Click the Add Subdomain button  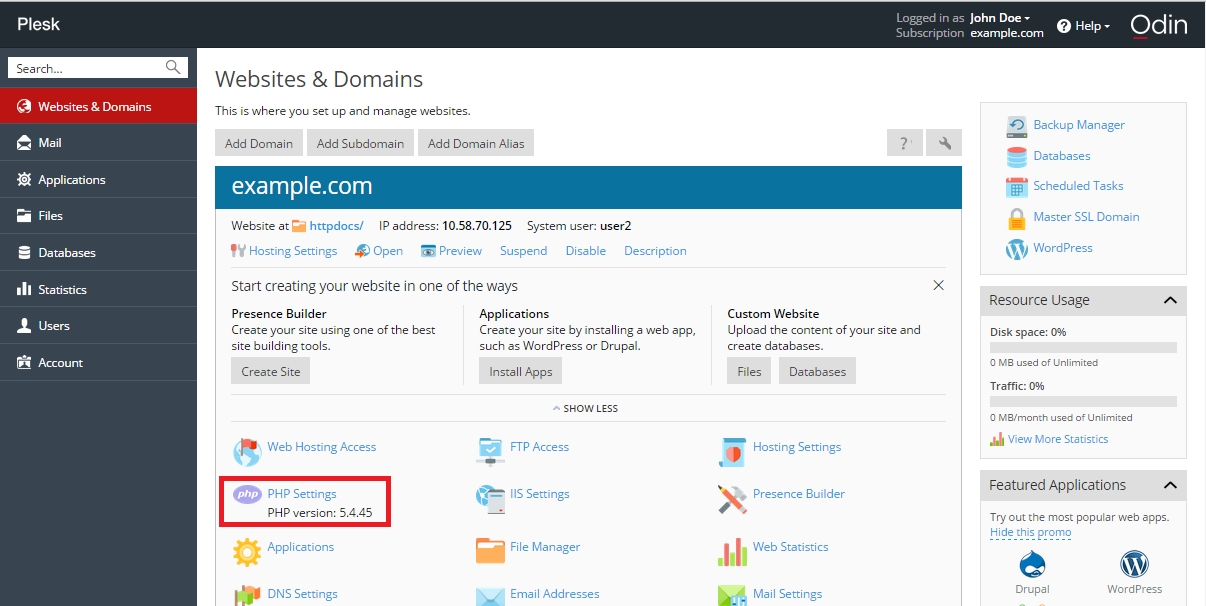coord(360,143)
